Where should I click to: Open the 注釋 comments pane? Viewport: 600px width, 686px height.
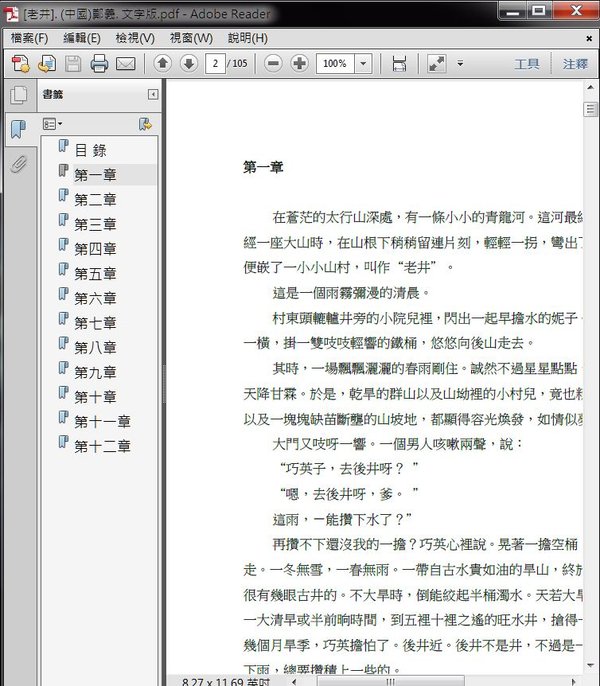[x=575, y=64]
